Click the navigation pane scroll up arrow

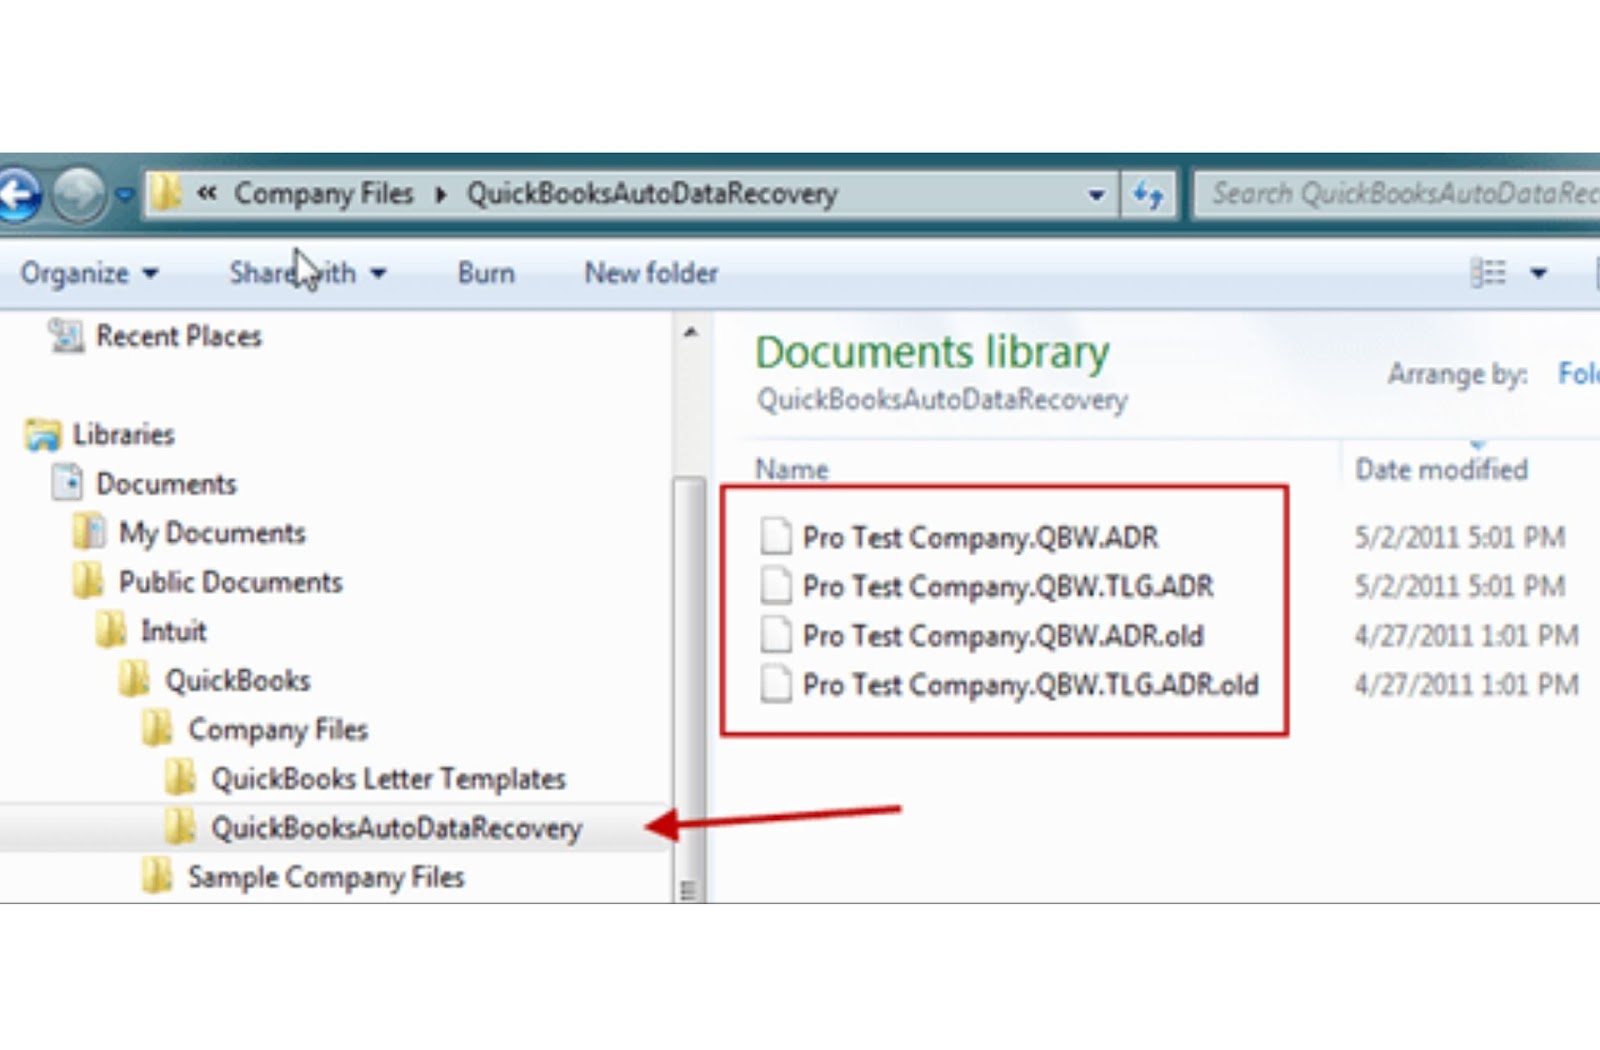coord(690,333)
